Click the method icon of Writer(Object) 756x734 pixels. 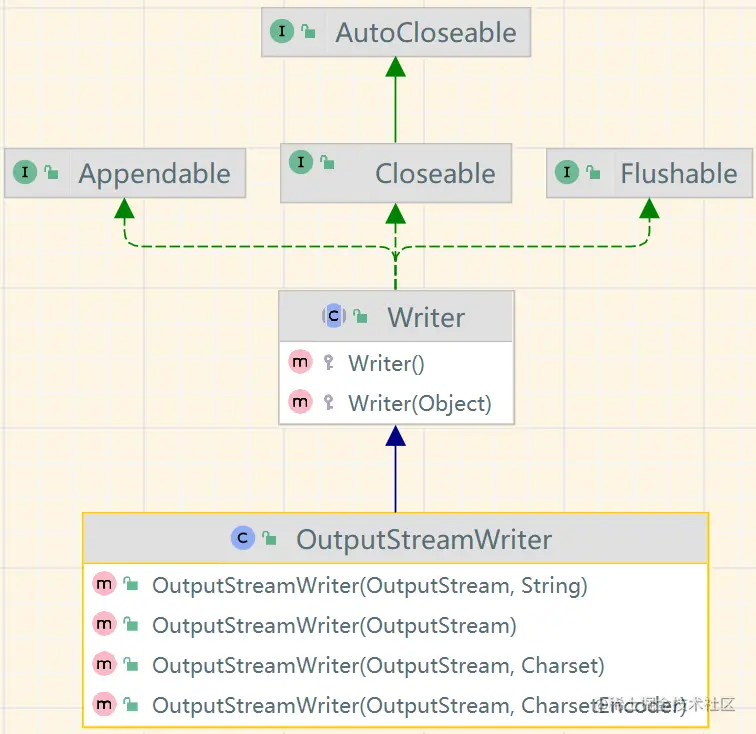pyautogui.click(x=300, y=402)
